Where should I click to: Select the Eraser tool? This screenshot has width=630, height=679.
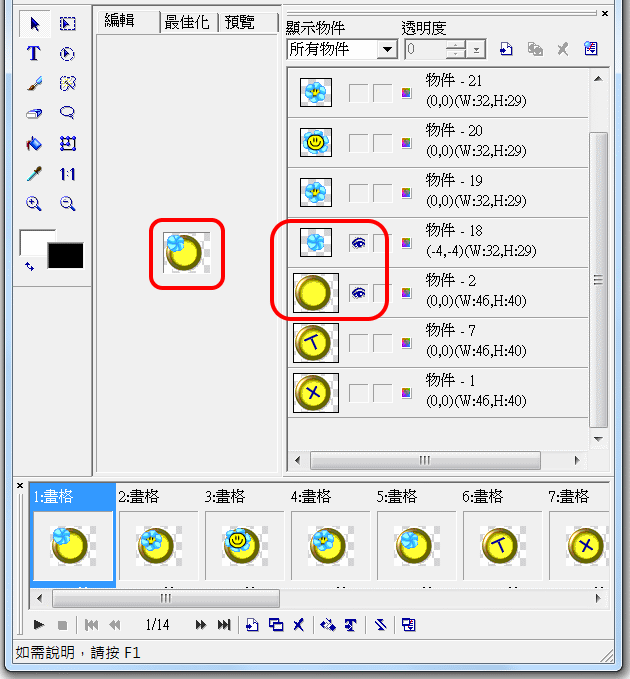[34, 114]
